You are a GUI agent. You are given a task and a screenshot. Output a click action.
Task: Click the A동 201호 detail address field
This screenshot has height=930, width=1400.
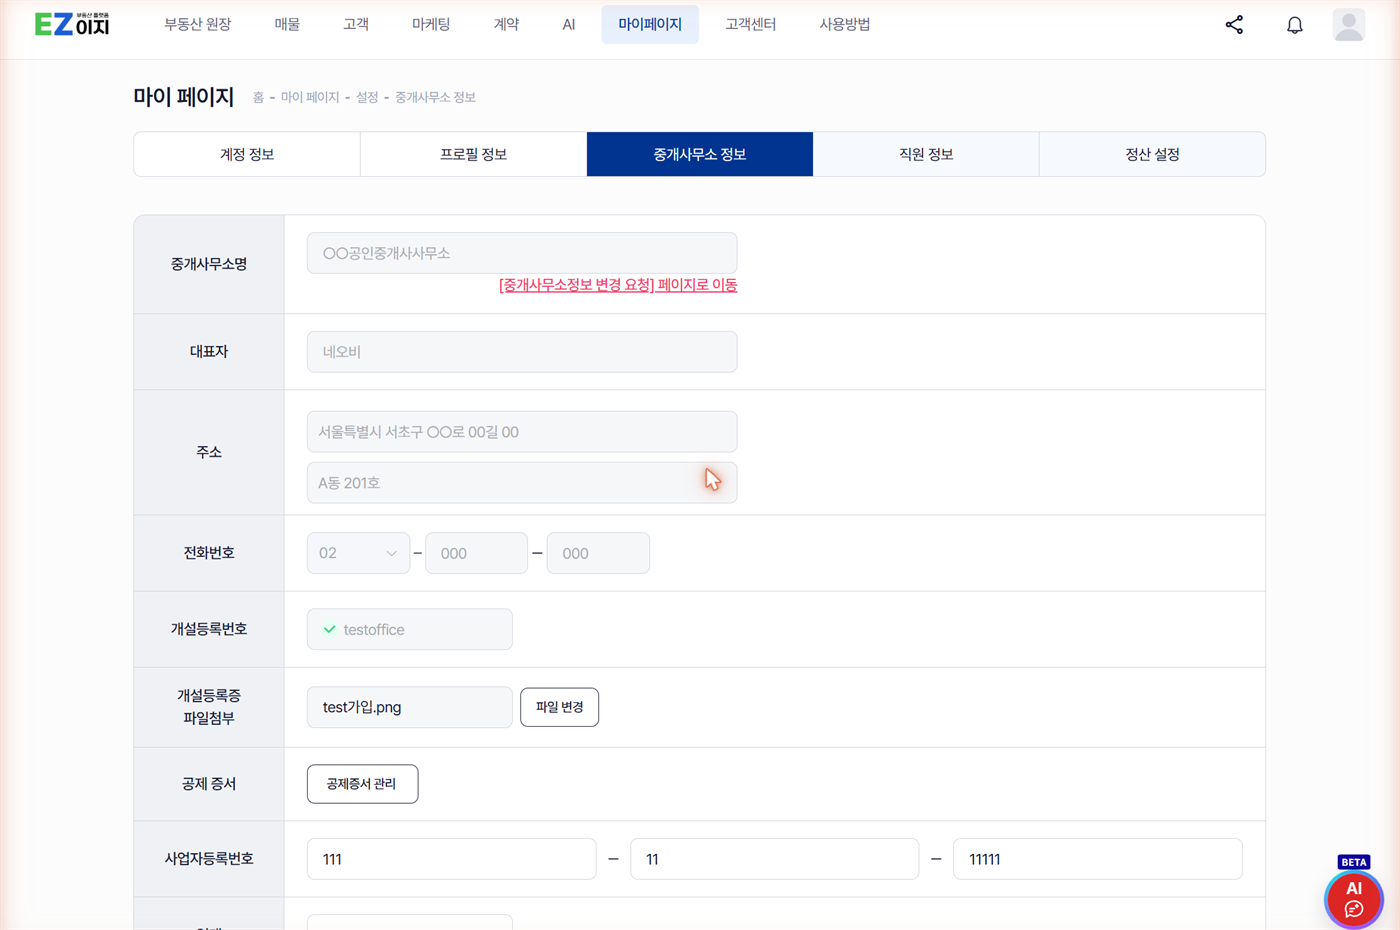point(522,483)
